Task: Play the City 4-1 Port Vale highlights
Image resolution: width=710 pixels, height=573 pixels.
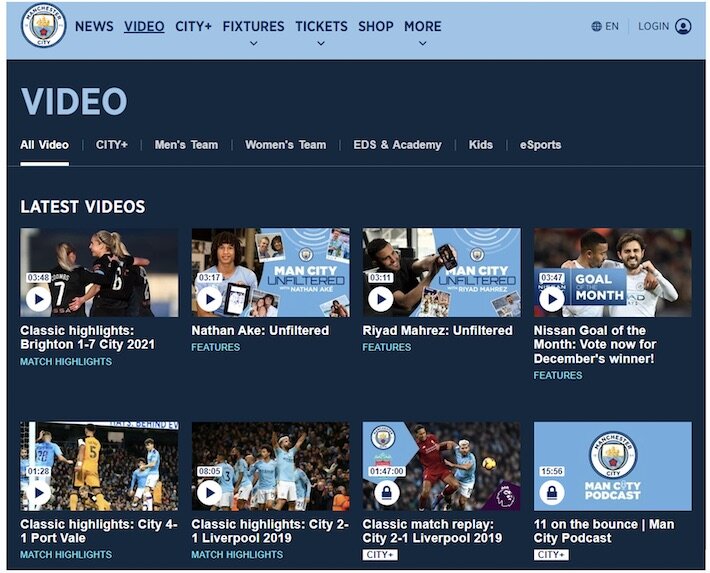Action: [38, 493]
